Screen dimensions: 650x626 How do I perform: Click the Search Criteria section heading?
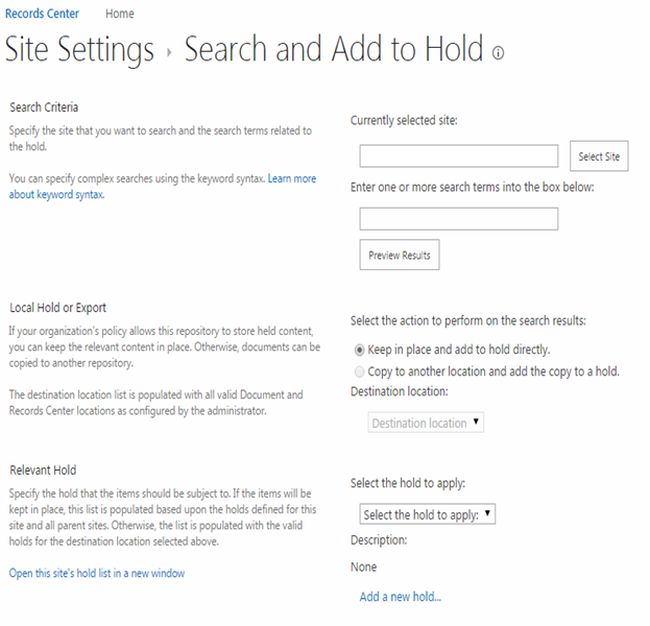coord(44,107)
